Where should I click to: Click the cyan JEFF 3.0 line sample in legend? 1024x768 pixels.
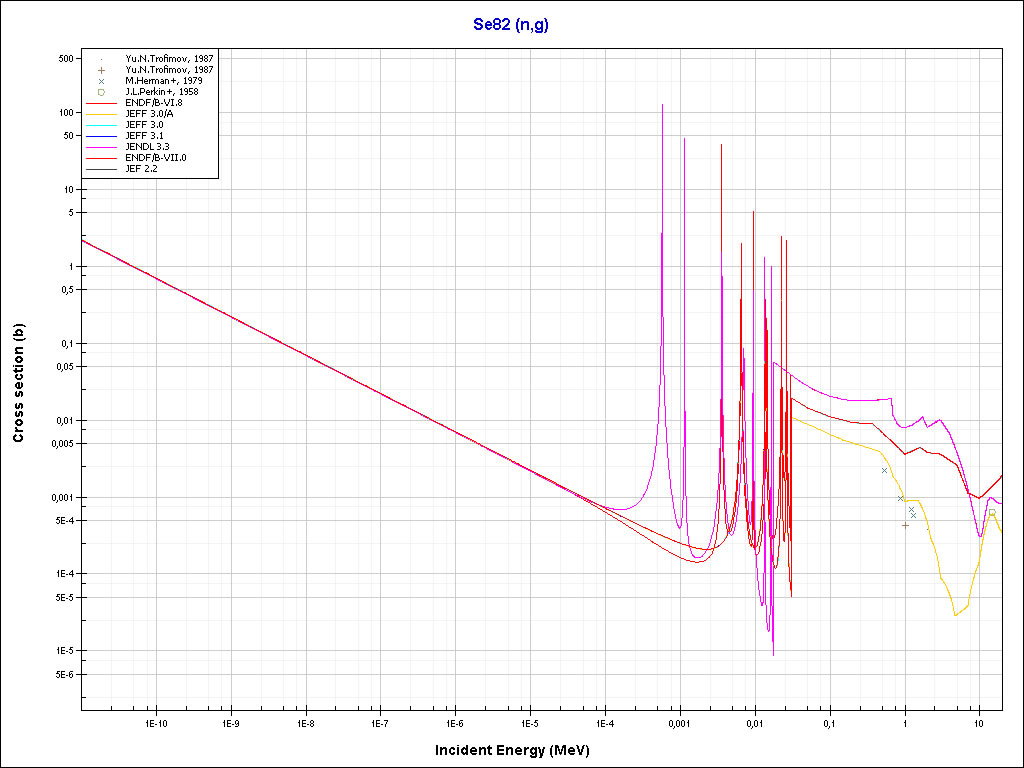coord(102,125)
